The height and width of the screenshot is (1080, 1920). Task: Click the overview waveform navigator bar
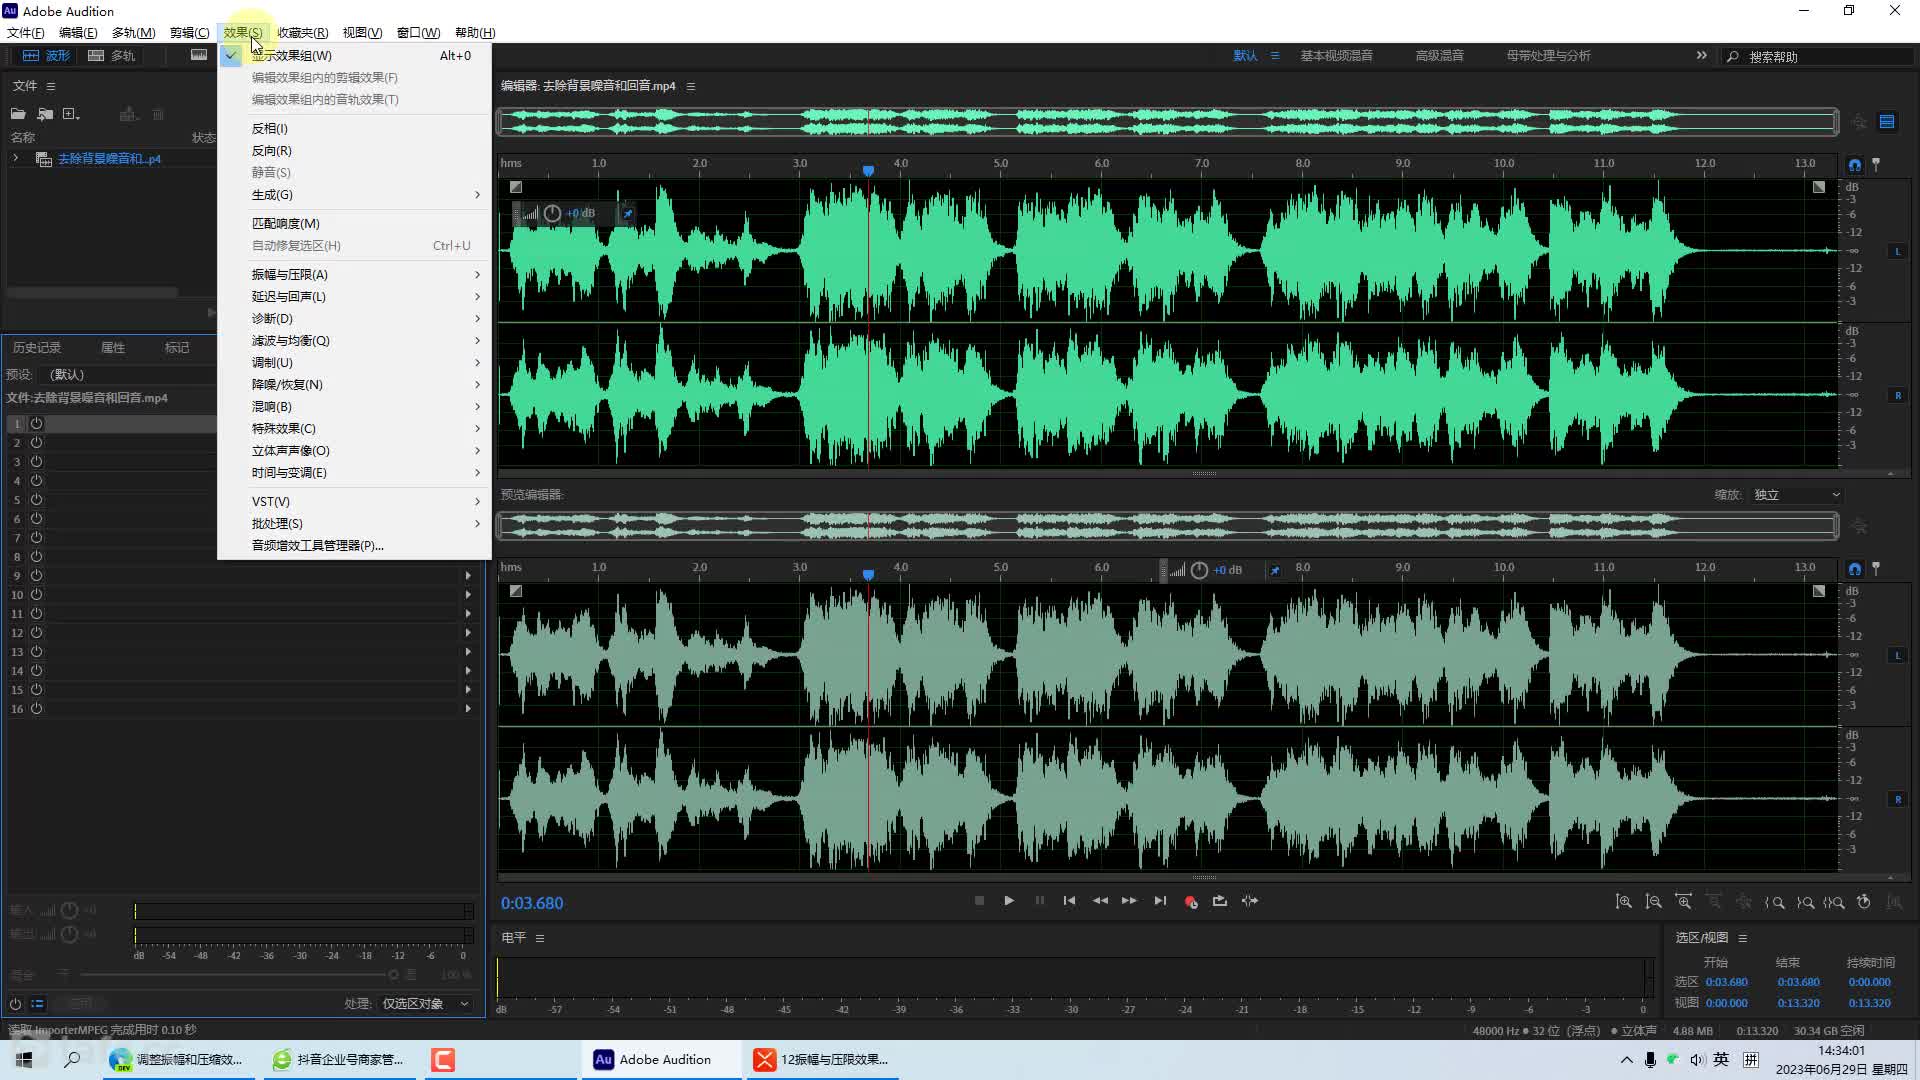pyautogui.click(x=1168, y=122)
